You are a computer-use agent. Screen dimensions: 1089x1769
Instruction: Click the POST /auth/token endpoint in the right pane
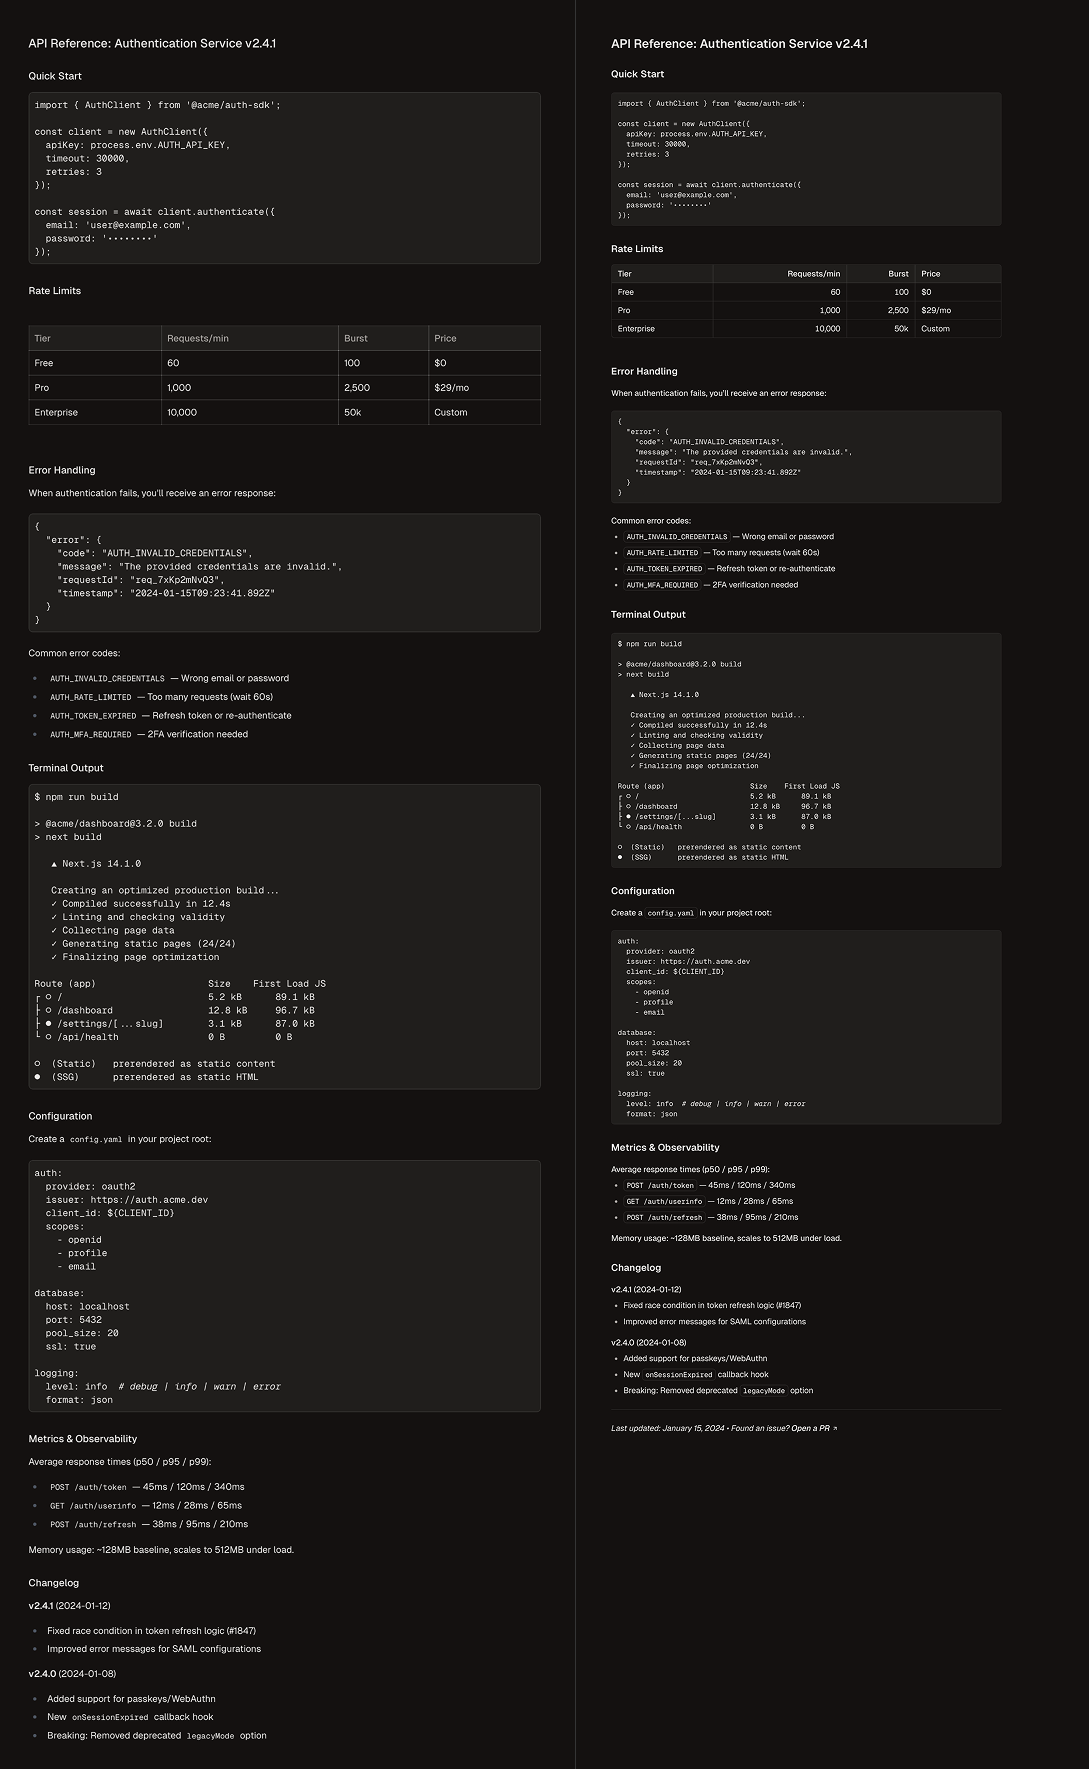pyautogui.click(x=660, y=1186)
